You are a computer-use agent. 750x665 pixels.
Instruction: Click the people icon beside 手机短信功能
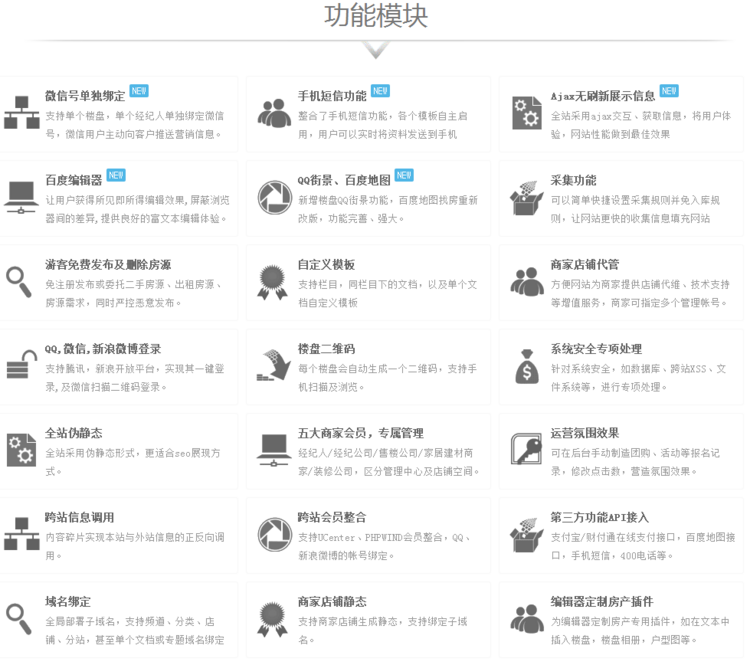coord(274,113)
